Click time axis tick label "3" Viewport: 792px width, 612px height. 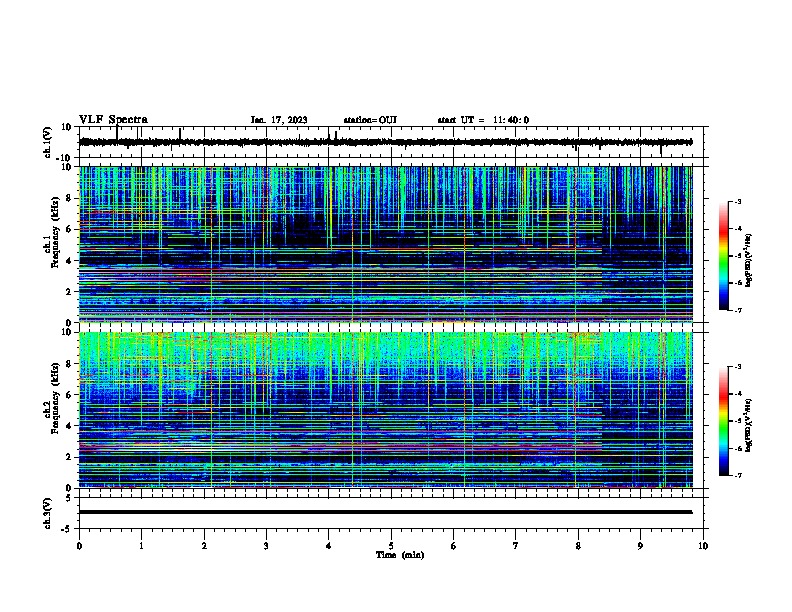click(266, 546)
